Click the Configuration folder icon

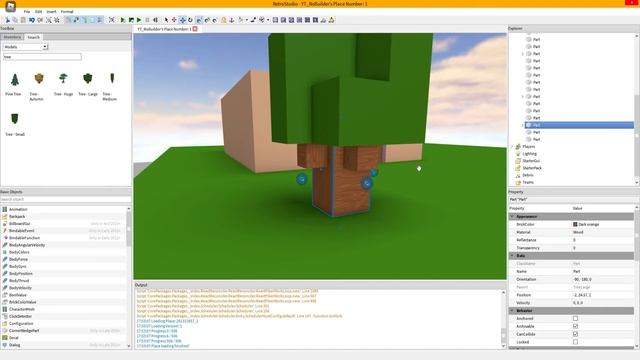click(5, 324)
